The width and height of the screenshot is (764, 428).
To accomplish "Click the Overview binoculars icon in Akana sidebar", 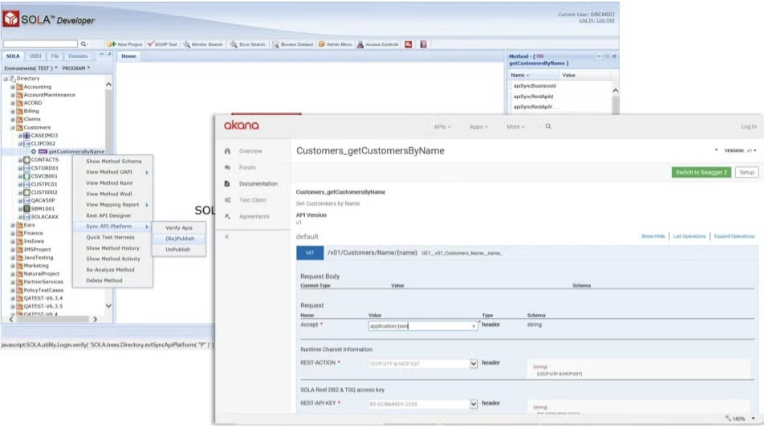I will [x=228, y=151].
